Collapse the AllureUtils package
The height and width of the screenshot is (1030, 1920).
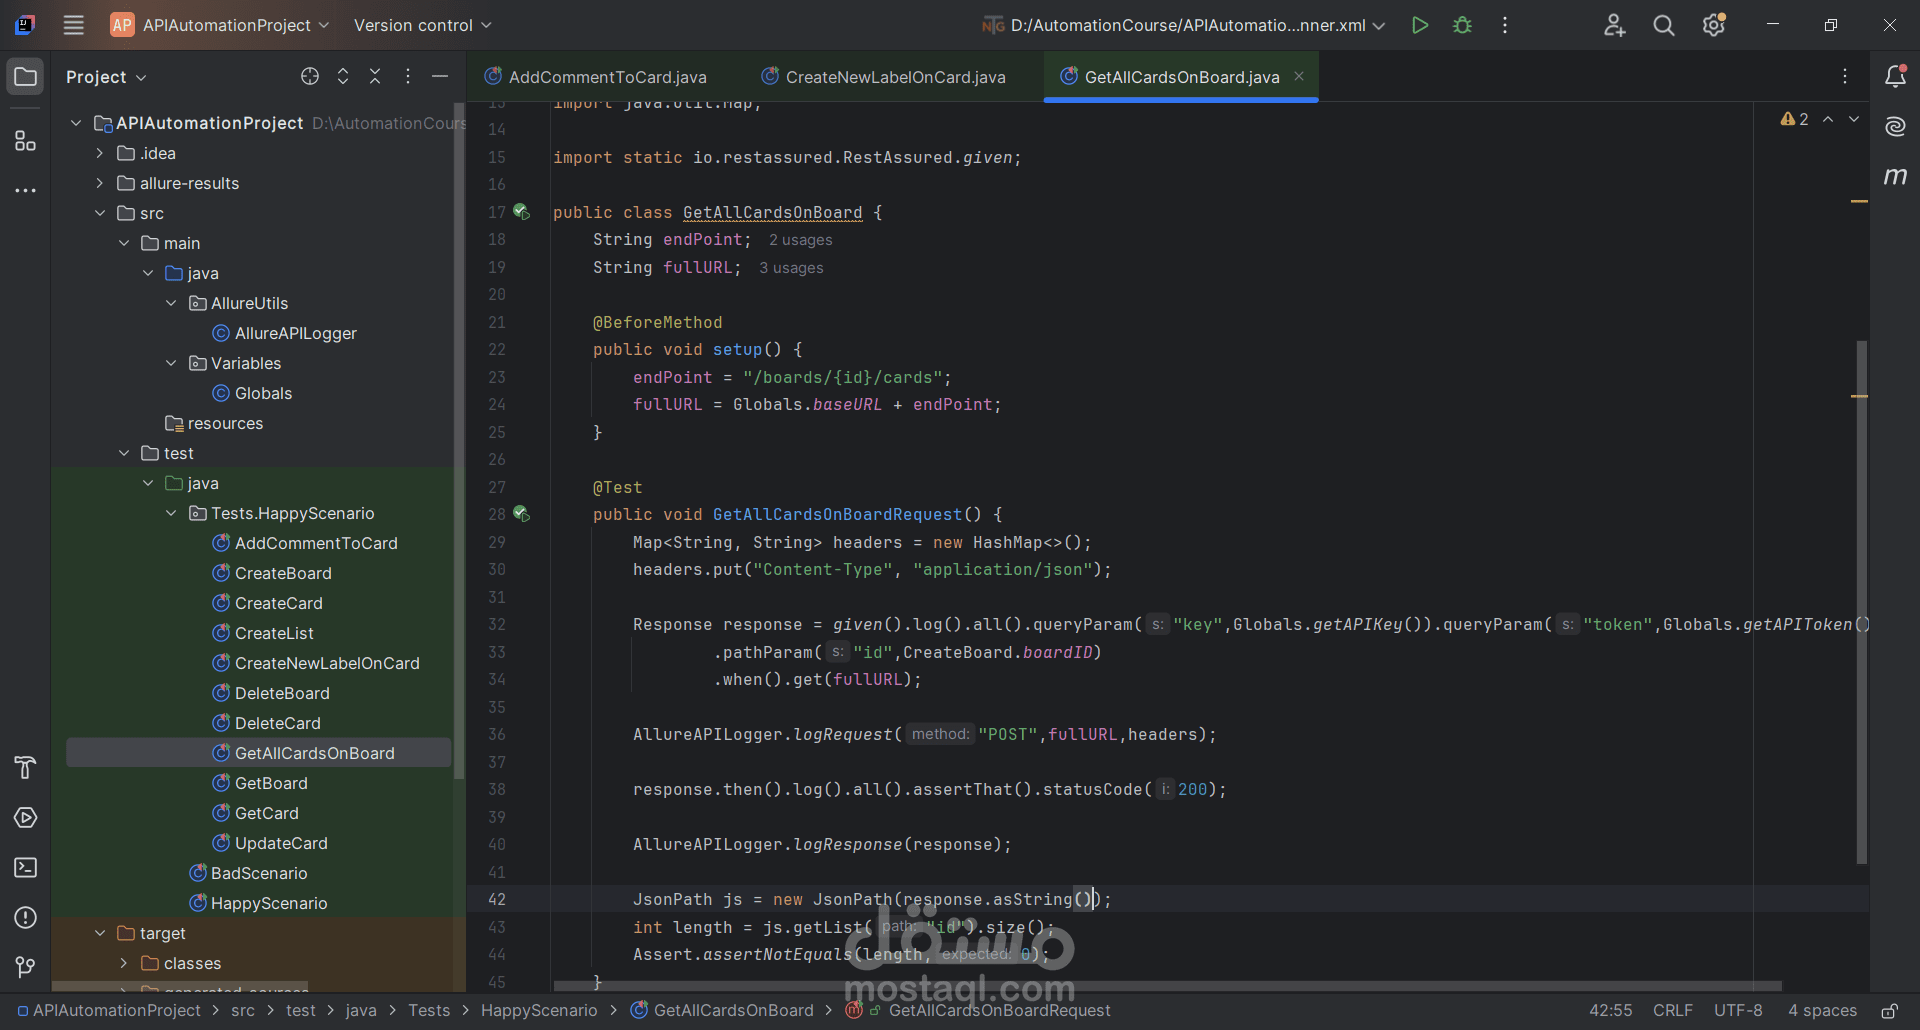coord(171,303)
